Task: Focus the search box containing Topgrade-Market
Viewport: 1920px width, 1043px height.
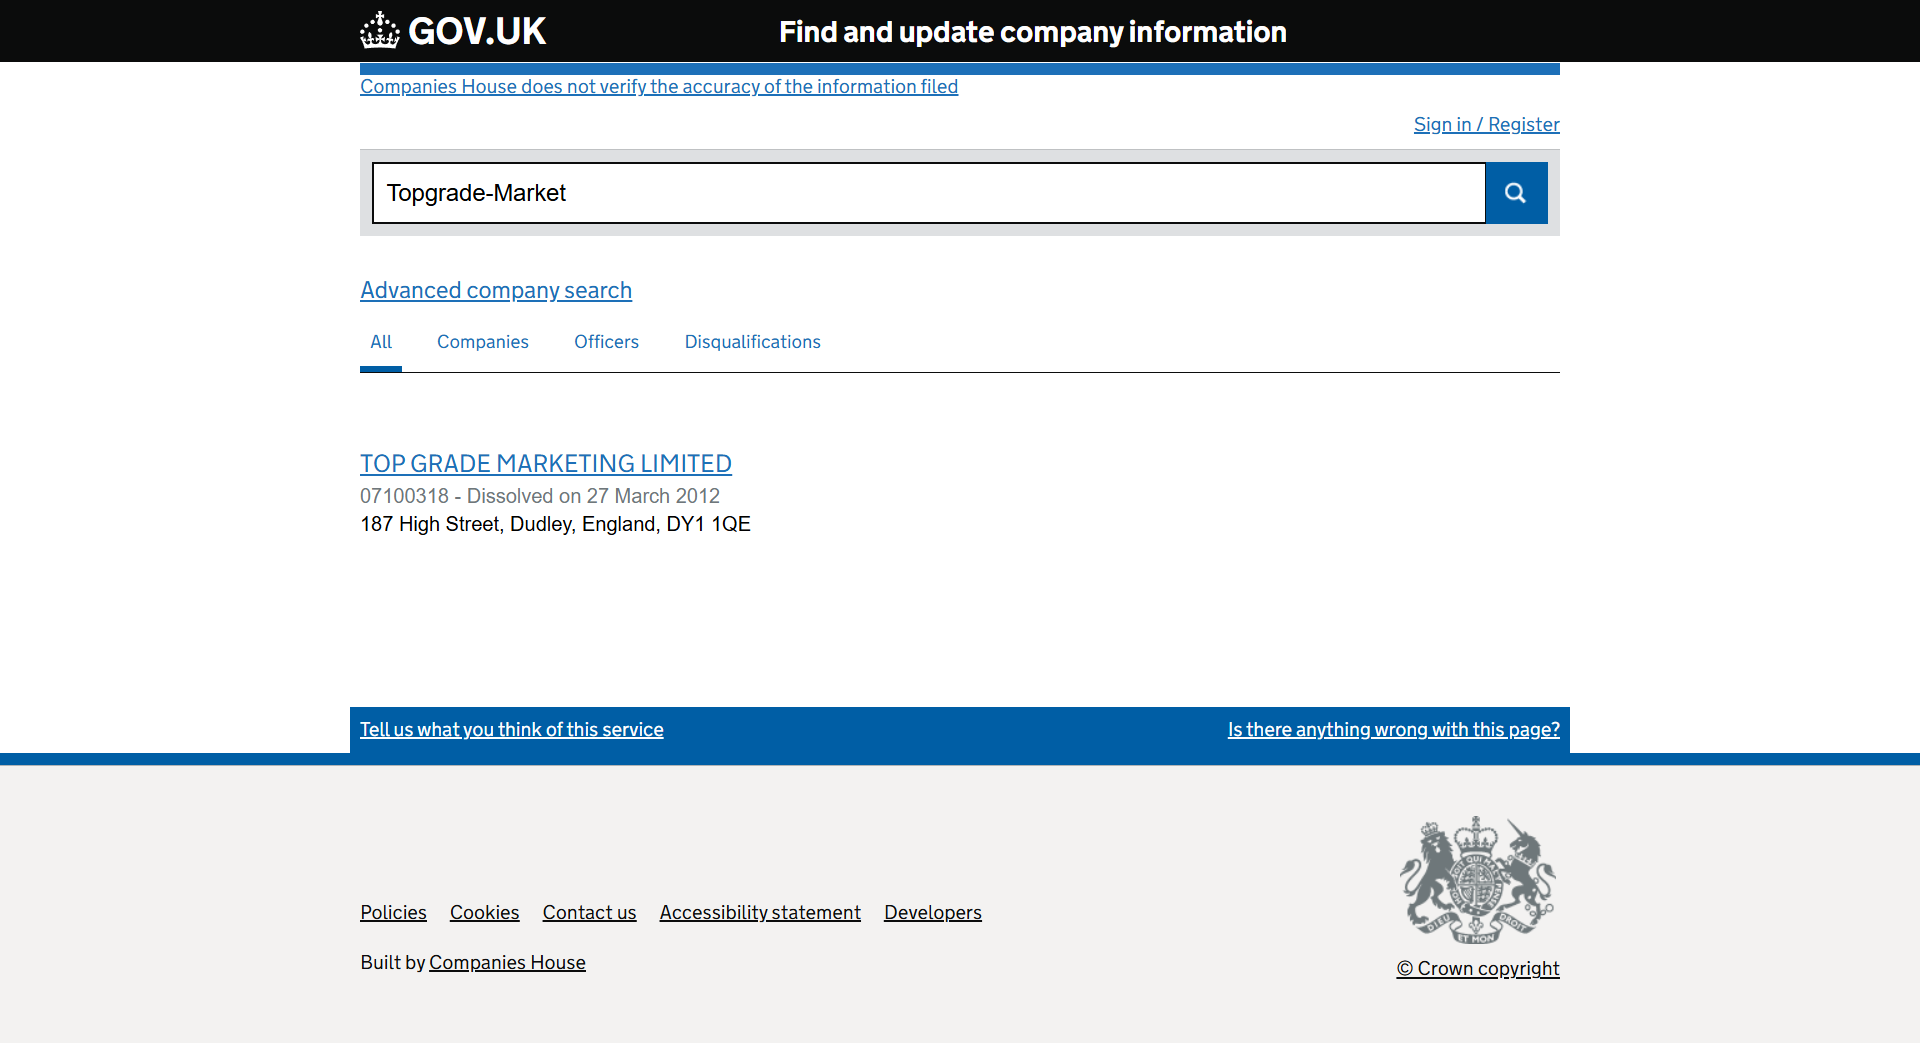Action: pyautogui.click(x=929, y=193)
